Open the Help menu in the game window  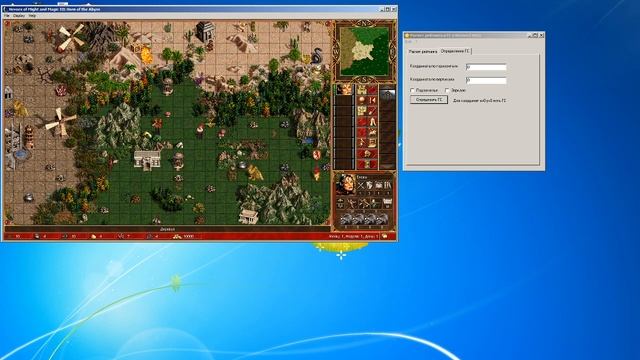pyautogui.click(x=32, y=16)
